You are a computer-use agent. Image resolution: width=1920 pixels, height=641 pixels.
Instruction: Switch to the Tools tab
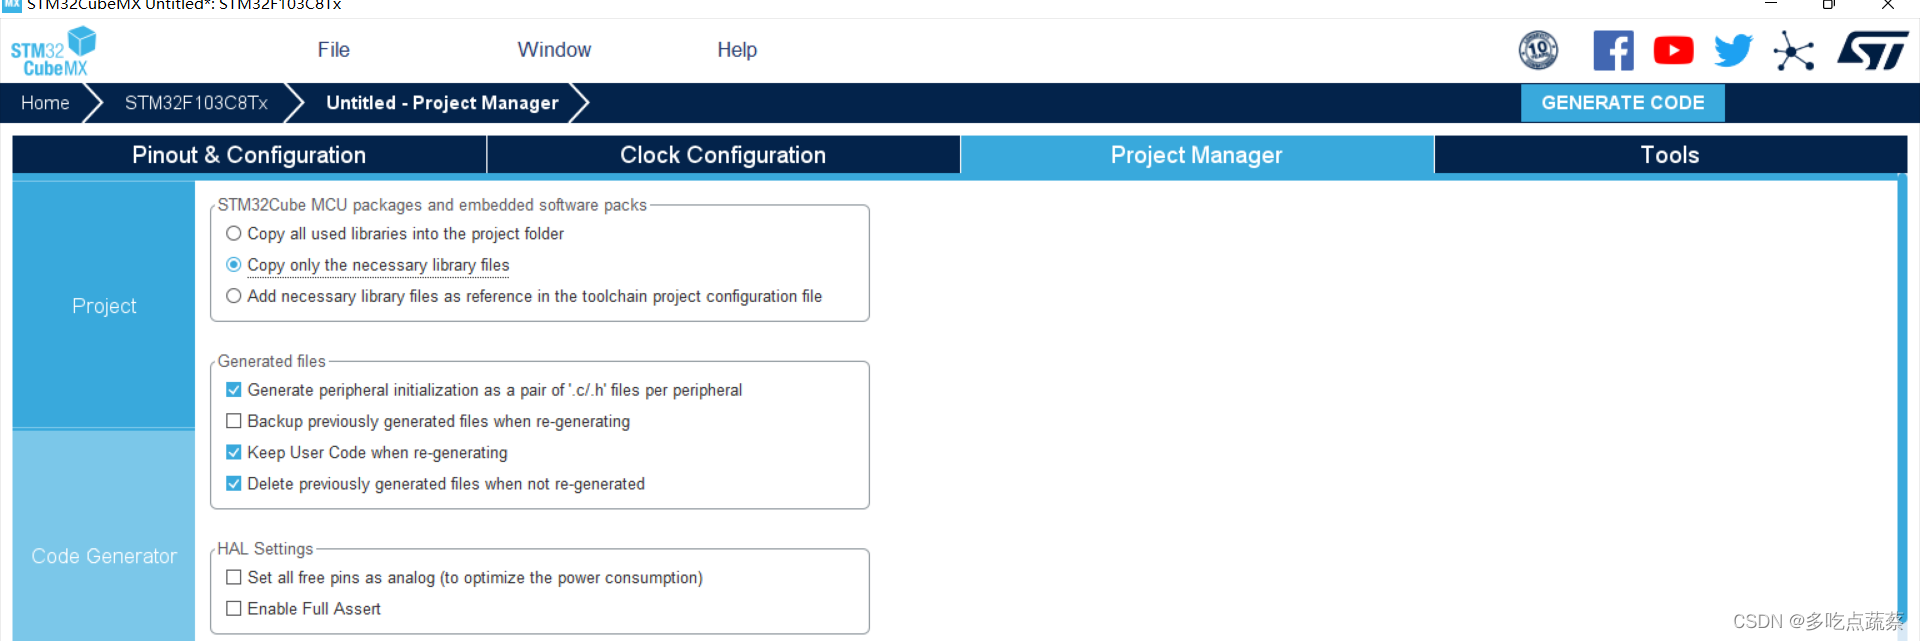tap(1670, 155)
